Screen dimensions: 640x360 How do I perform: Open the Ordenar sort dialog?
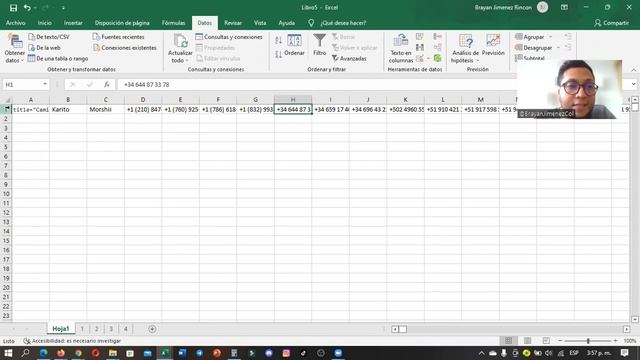coord(294,45)
